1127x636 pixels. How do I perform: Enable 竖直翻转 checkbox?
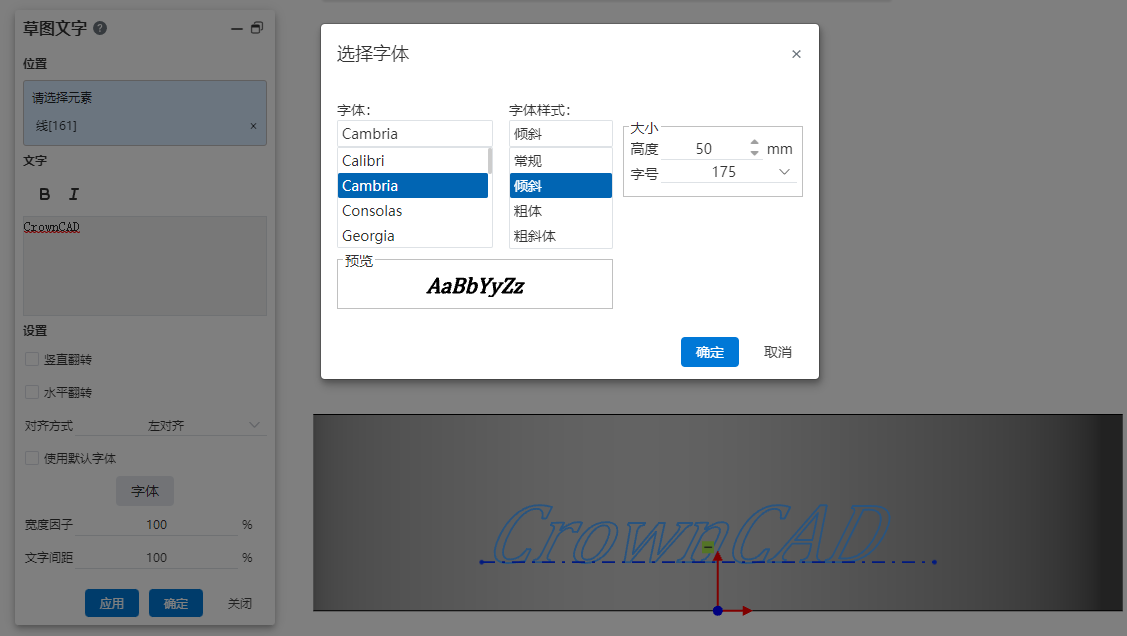click(32, 359)
